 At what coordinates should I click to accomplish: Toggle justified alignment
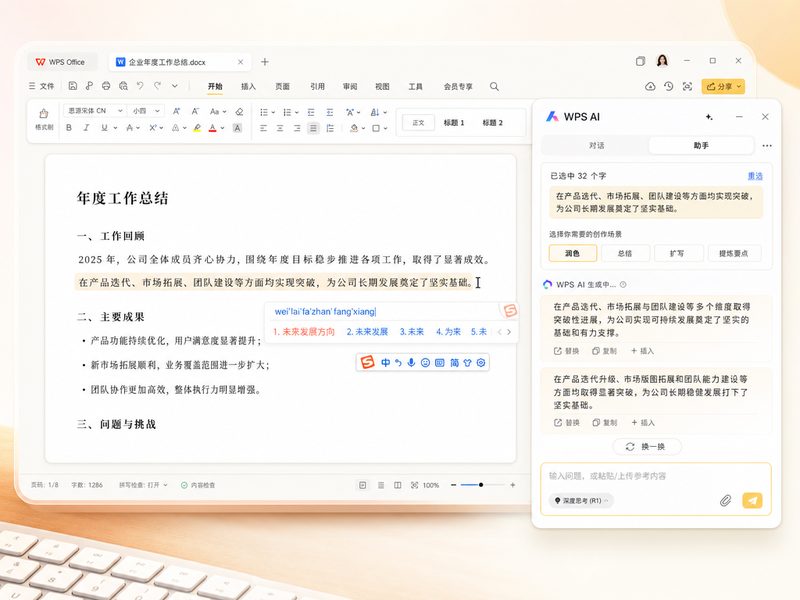point(313,129)
